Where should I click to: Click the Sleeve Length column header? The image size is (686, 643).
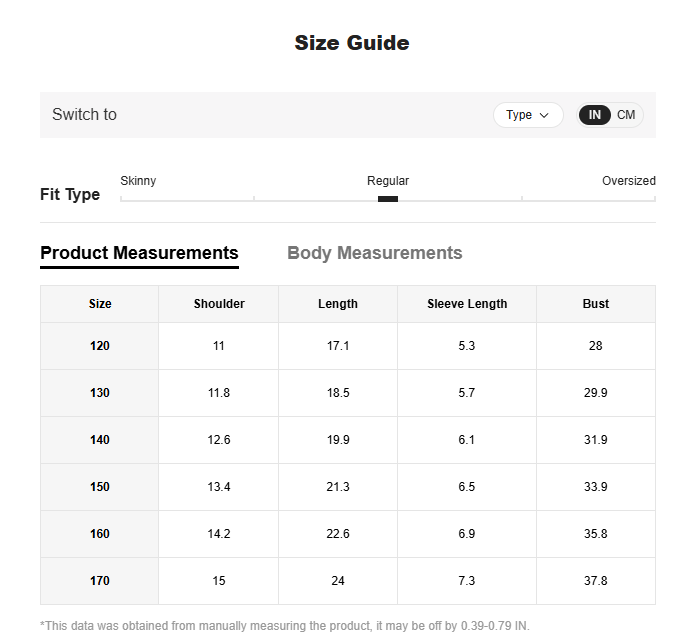click(467, 304)
